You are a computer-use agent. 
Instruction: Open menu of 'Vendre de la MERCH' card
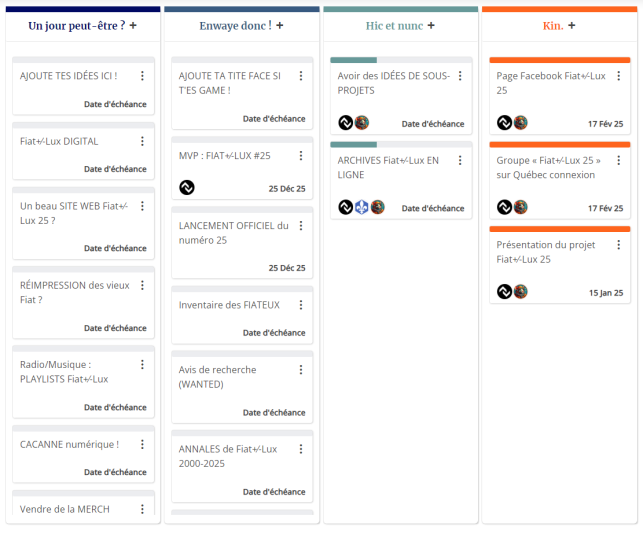point(142,509)
